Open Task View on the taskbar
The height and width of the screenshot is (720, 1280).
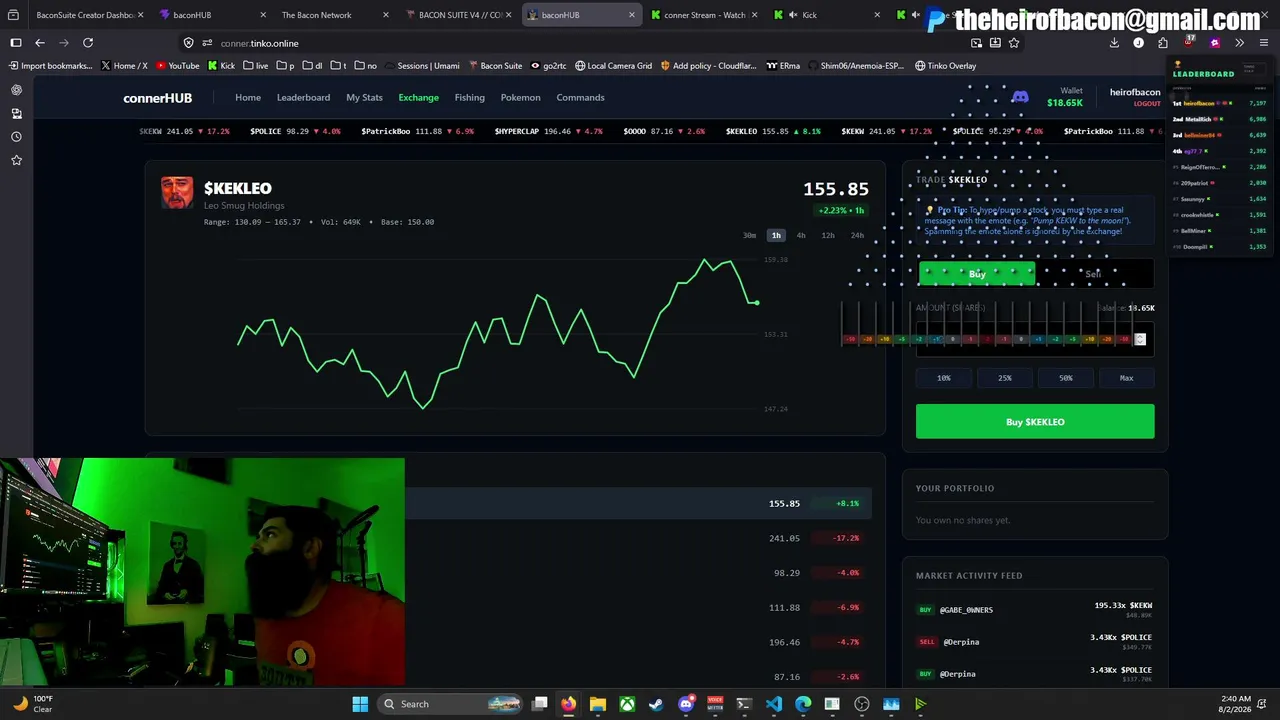point(540,704)
